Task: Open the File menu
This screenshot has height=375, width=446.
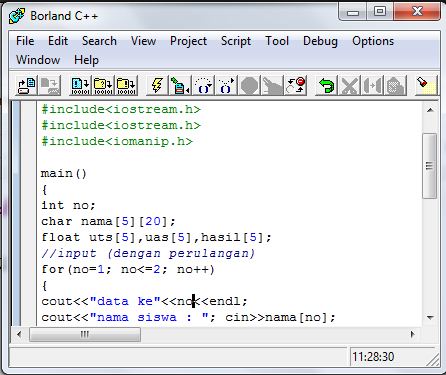Action: 25,41
